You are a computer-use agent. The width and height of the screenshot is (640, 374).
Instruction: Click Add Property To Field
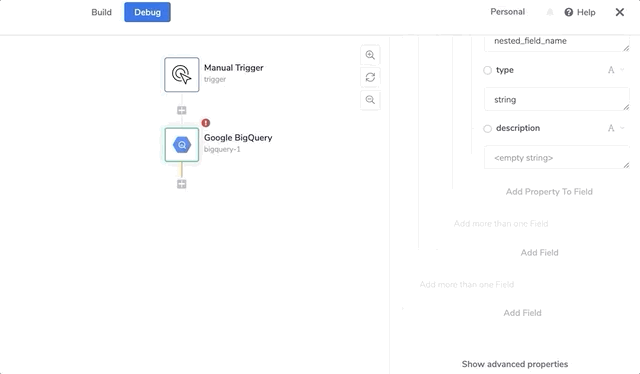click(549, 191)
